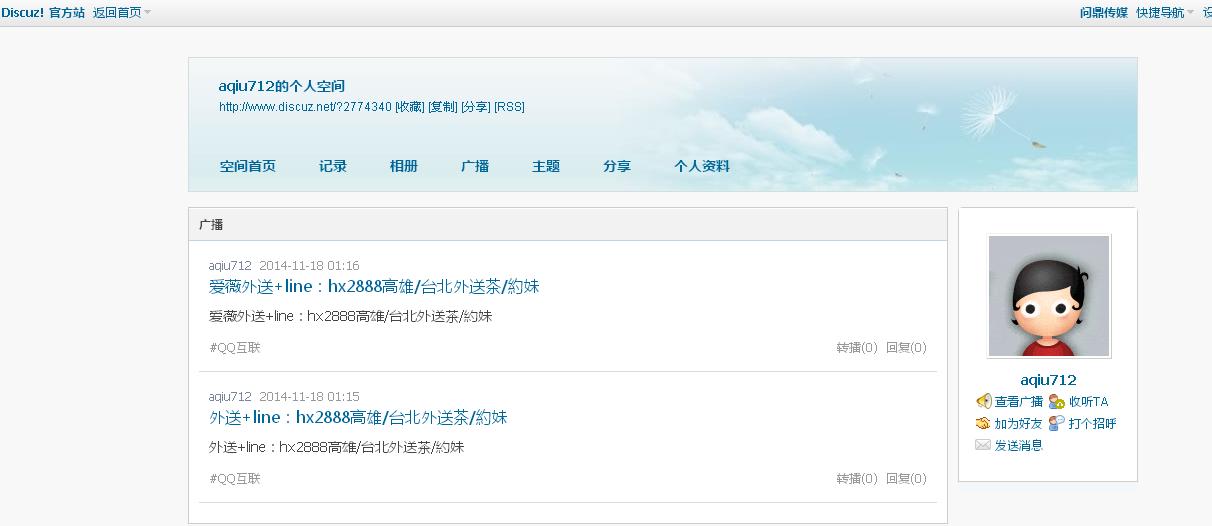The height and width of the screenshot is (526, 1212).
Task: Click the timestamp 2014-11-18 01:16
Action: 309,266
